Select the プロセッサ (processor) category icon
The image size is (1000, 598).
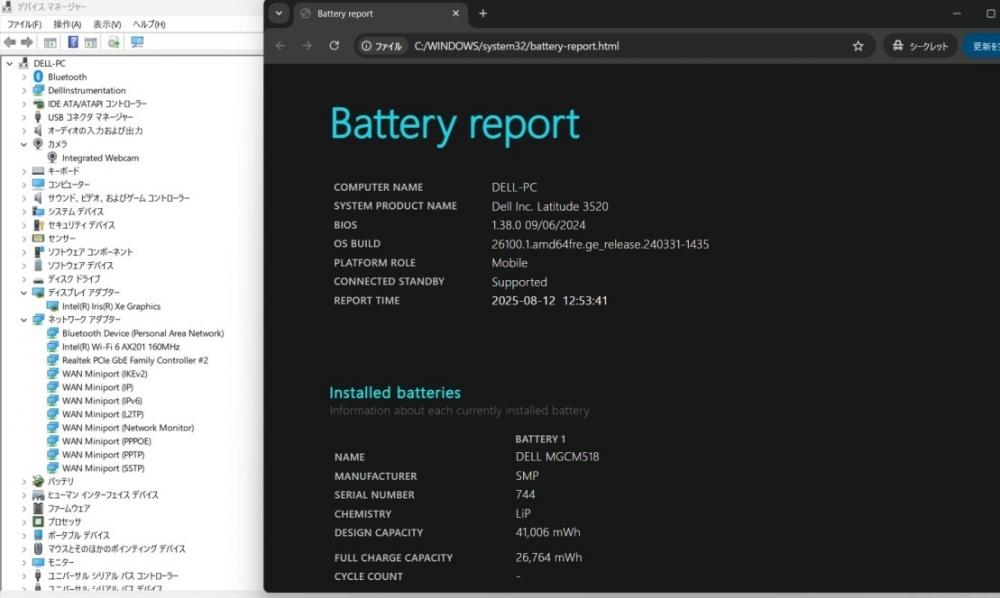click(x=38, y=521)
